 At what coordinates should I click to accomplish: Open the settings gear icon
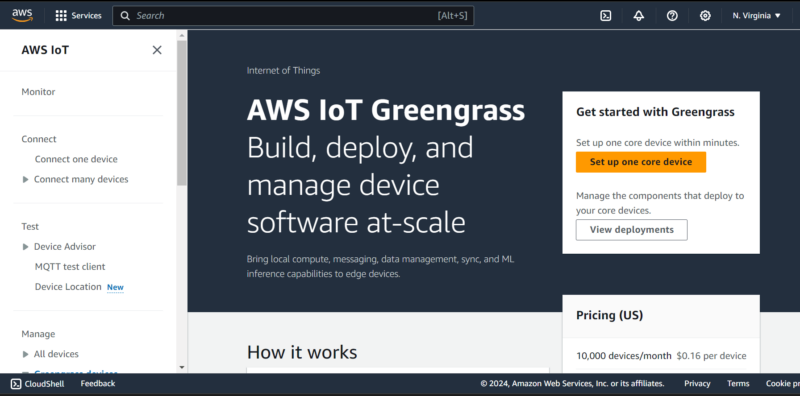tap(705, 16)
